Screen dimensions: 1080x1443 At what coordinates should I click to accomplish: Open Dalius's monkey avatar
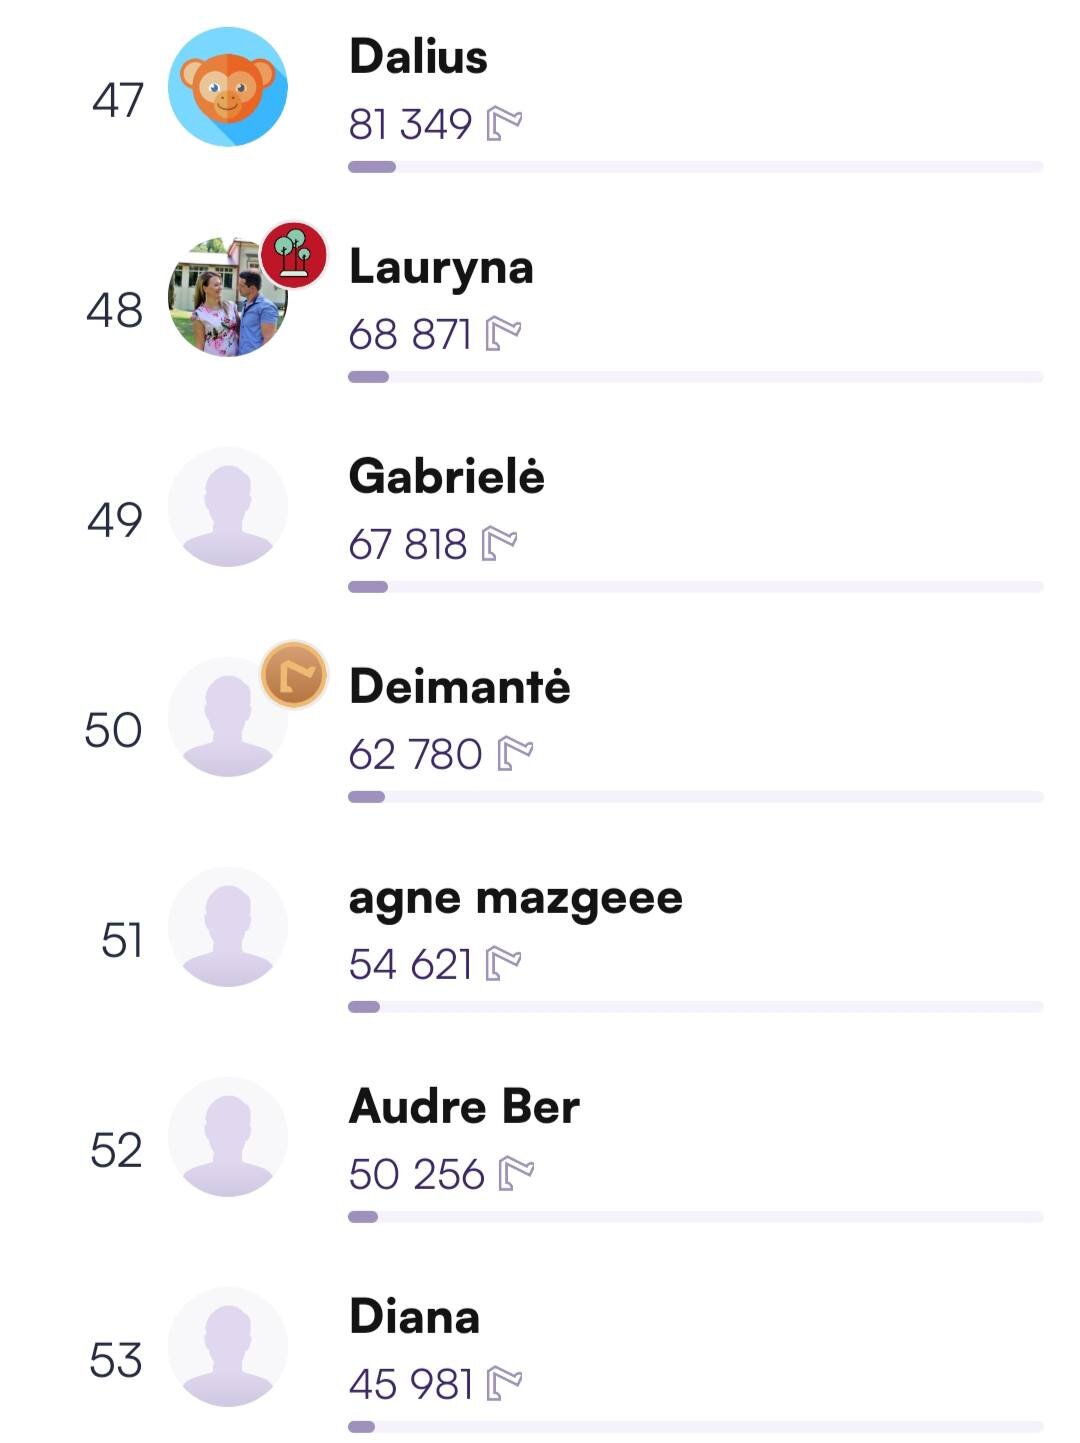coord(227,87)
